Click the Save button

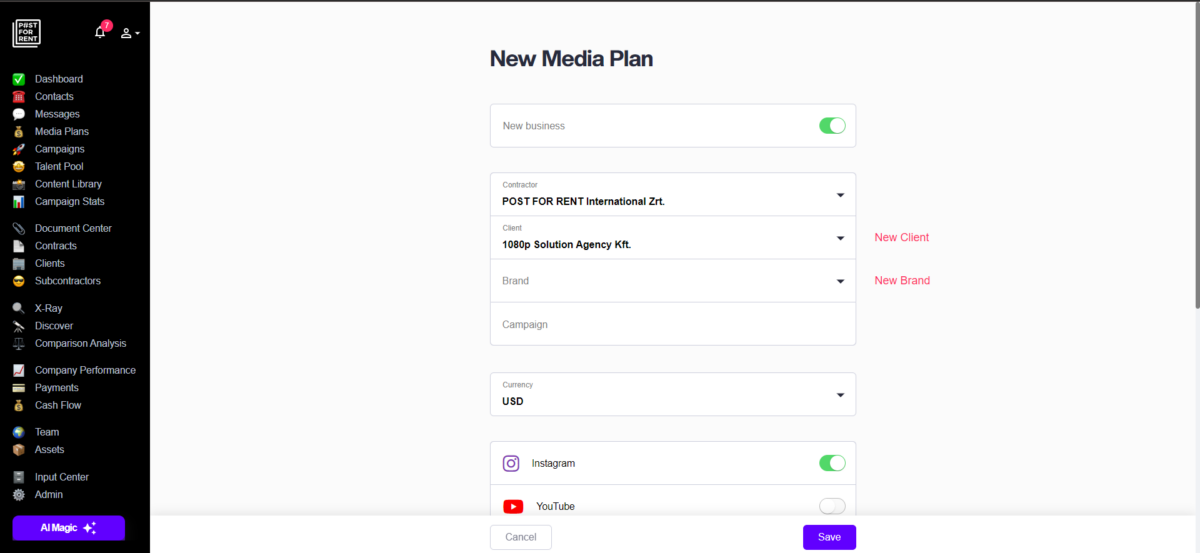(829, 537)
